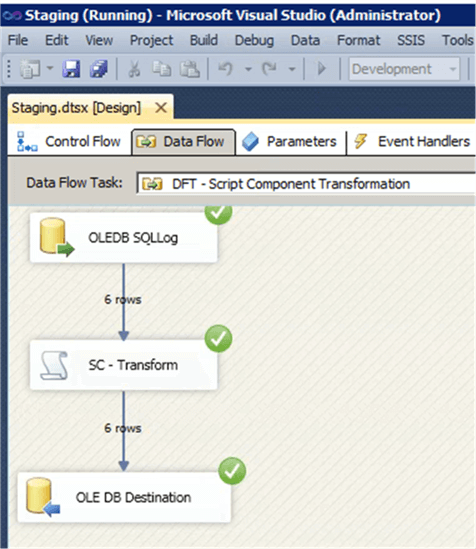Image resolution: width=476 pixels, height=549 pixels.
Task: Click the Start Debugging play icon
Action: coord(321,68)
